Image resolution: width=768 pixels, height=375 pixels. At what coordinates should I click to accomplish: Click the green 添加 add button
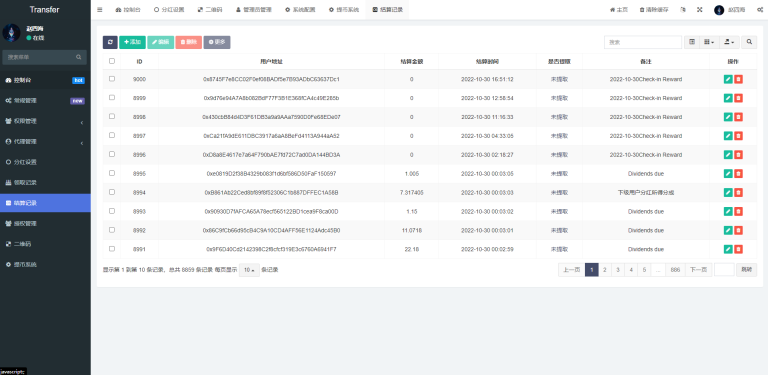pos(132,42)
